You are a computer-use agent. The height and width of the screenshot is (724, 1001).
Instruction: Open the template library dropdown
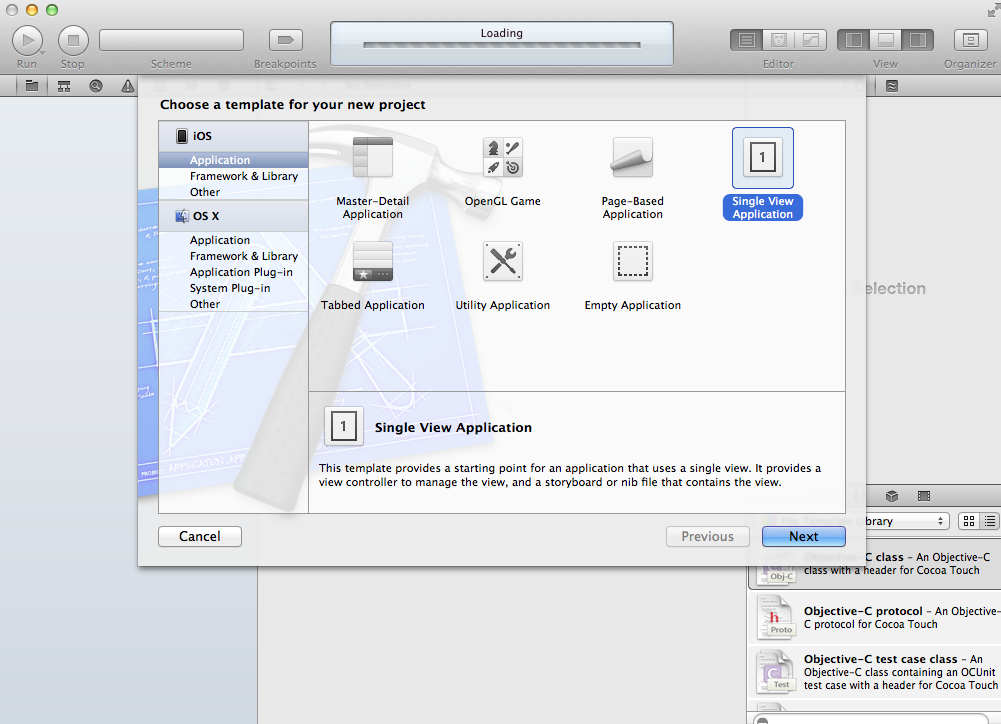[x=907, y=521]
